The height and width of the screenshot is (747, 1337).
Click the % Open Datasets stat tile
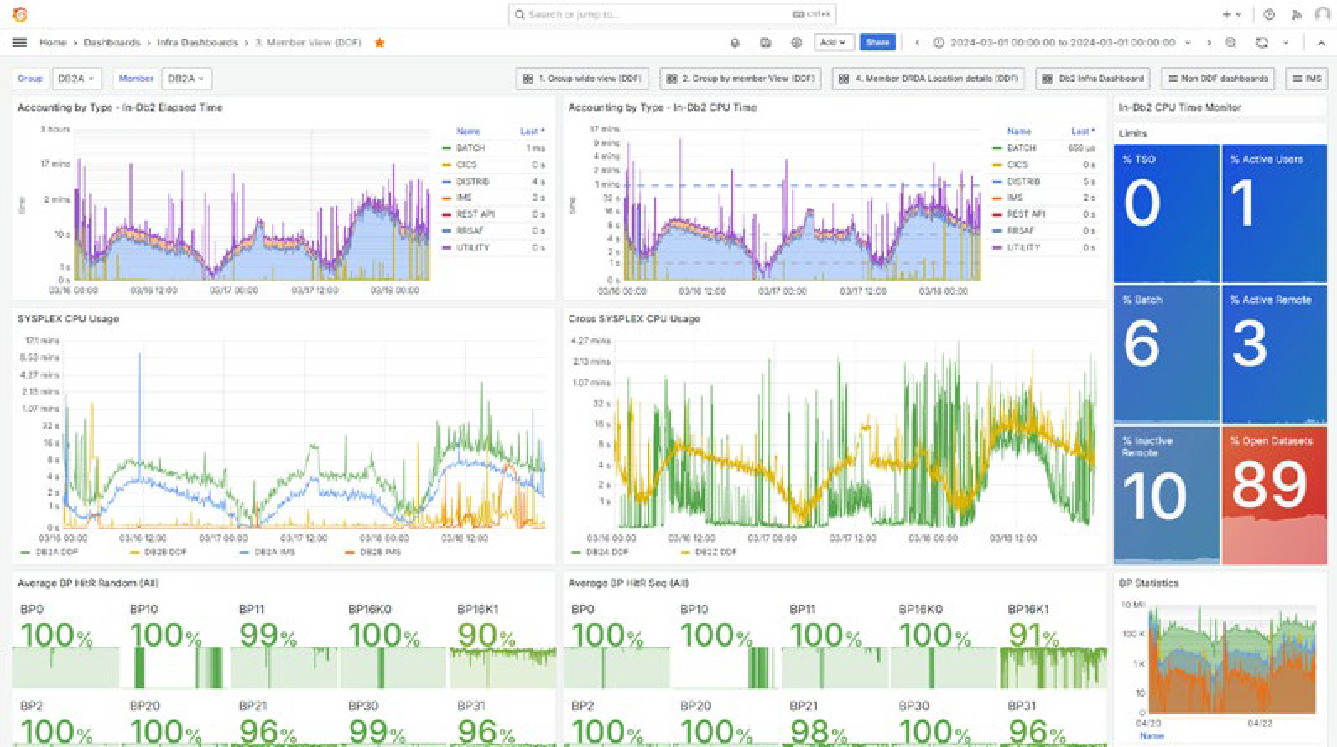click(x=1275, y=495)
